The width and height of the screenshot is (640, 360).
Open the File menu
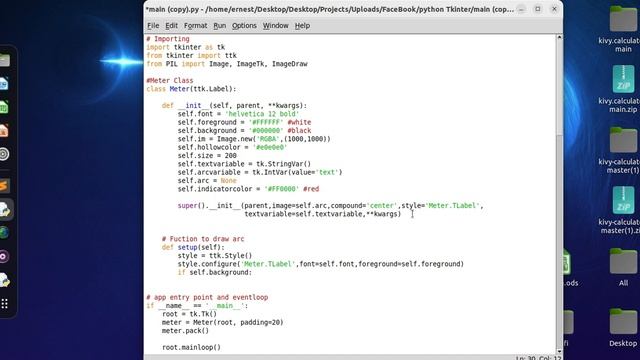(153, 26)
